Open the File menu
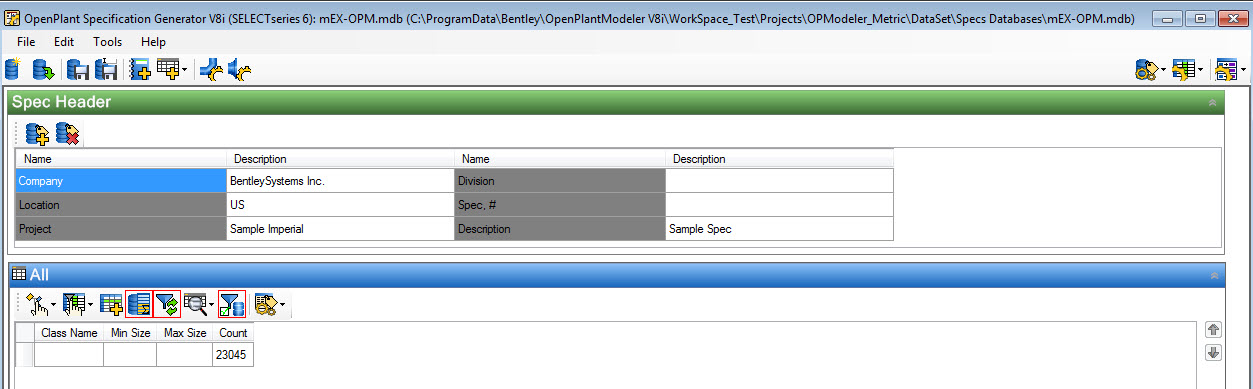Screen dimensions: 1253x389 (26, 42)
